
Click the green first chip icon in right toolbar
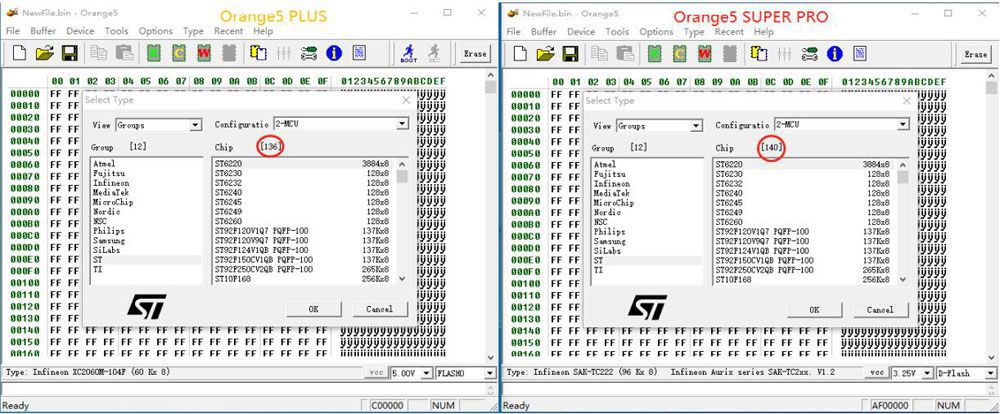click(653, 53)
